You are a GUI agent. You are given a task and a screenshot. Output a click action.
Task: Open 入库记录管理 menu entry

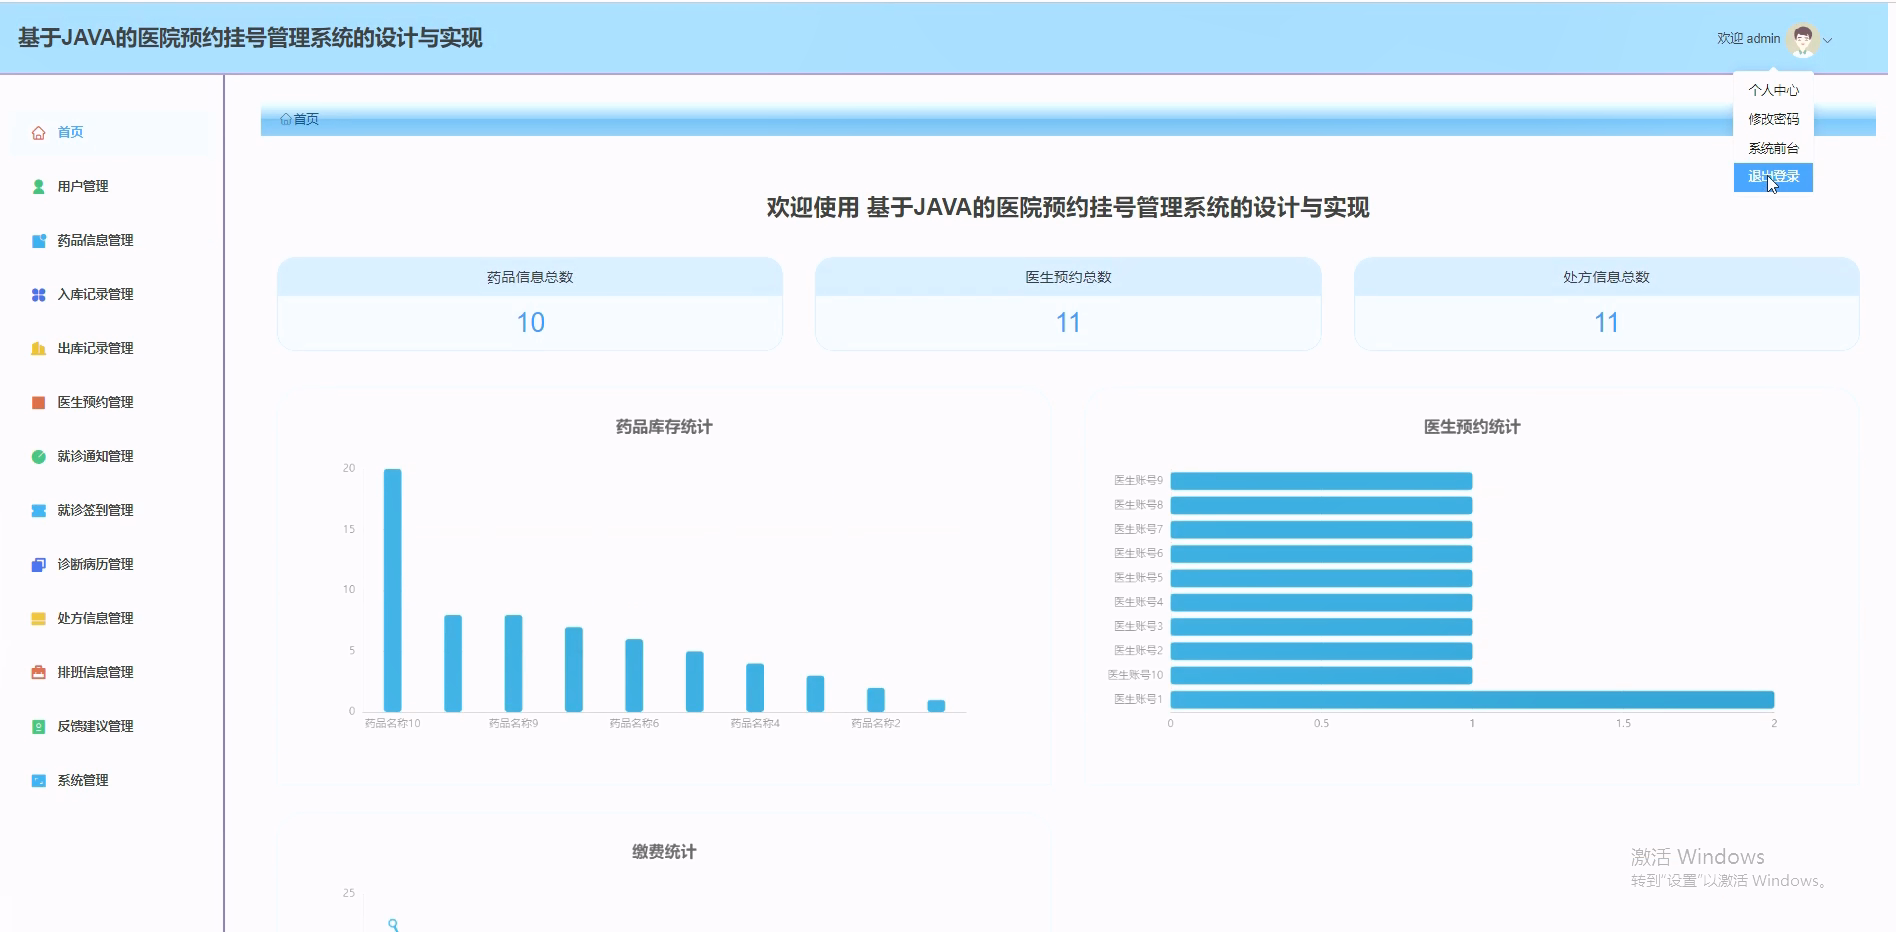pos(110,295)
